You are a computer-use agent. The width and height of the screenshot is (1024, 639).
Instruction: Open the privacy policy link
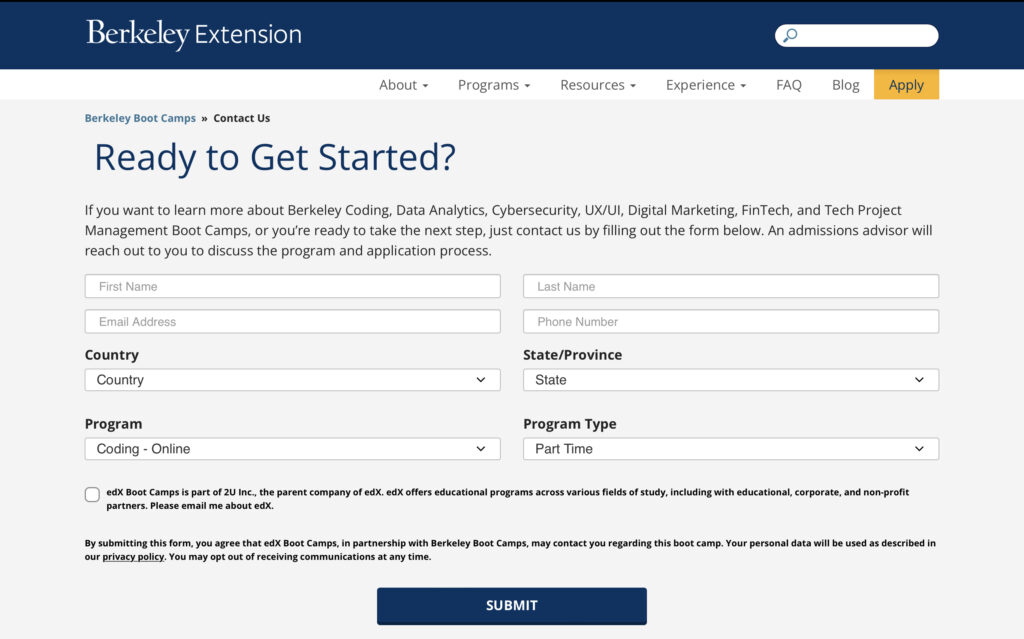133,557
